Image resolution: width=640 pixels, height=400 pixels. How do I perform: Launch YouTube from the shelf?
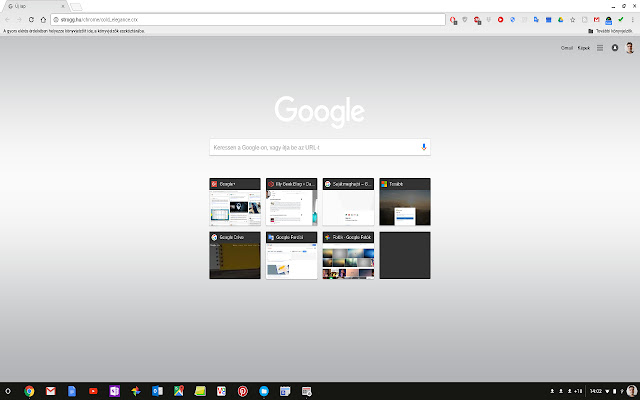click(93, 391)
